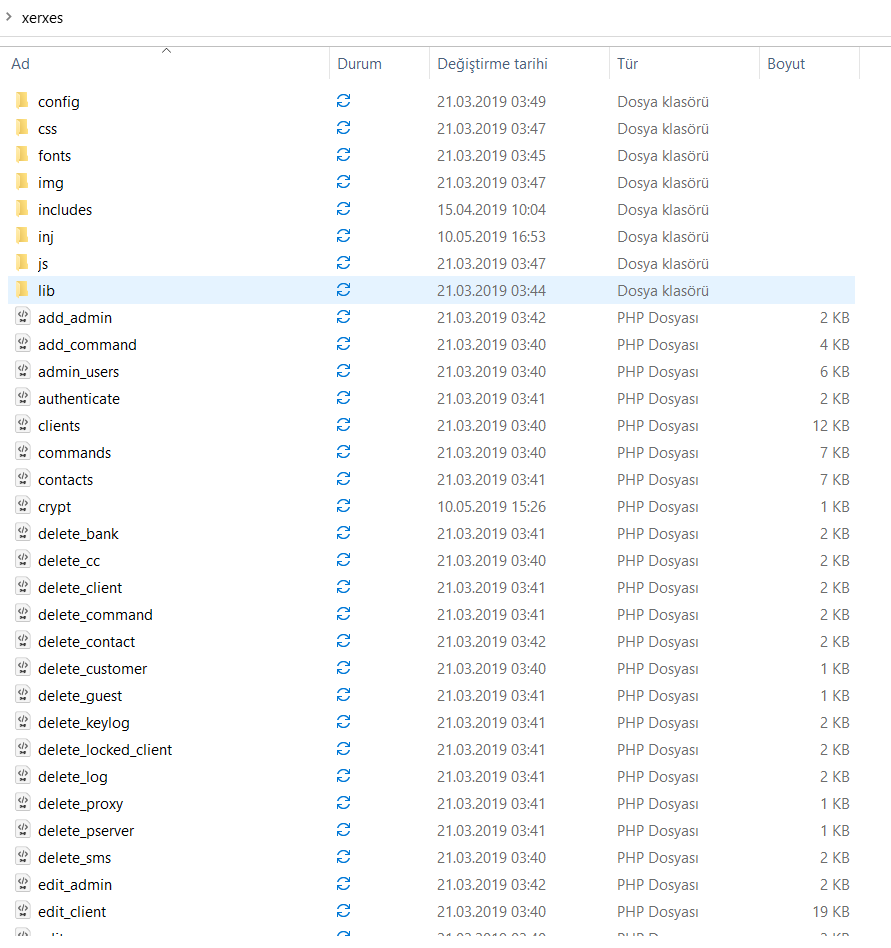
Task: Select the delete_pserver file name
Action: (x=86, y=831)
